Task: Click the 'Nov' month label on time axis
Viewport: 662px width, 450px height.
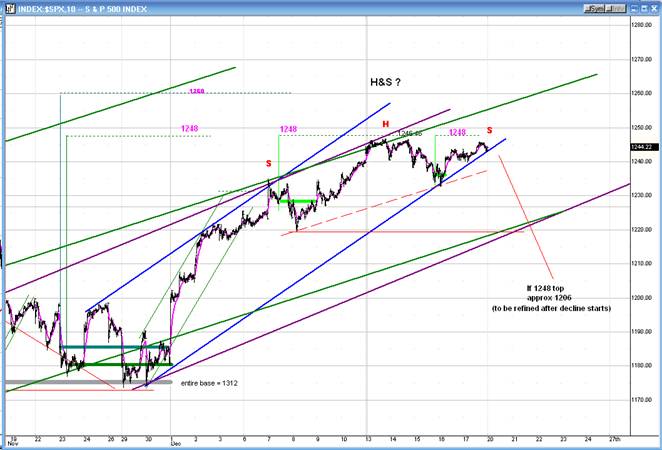Action: [x=12, y=444]
